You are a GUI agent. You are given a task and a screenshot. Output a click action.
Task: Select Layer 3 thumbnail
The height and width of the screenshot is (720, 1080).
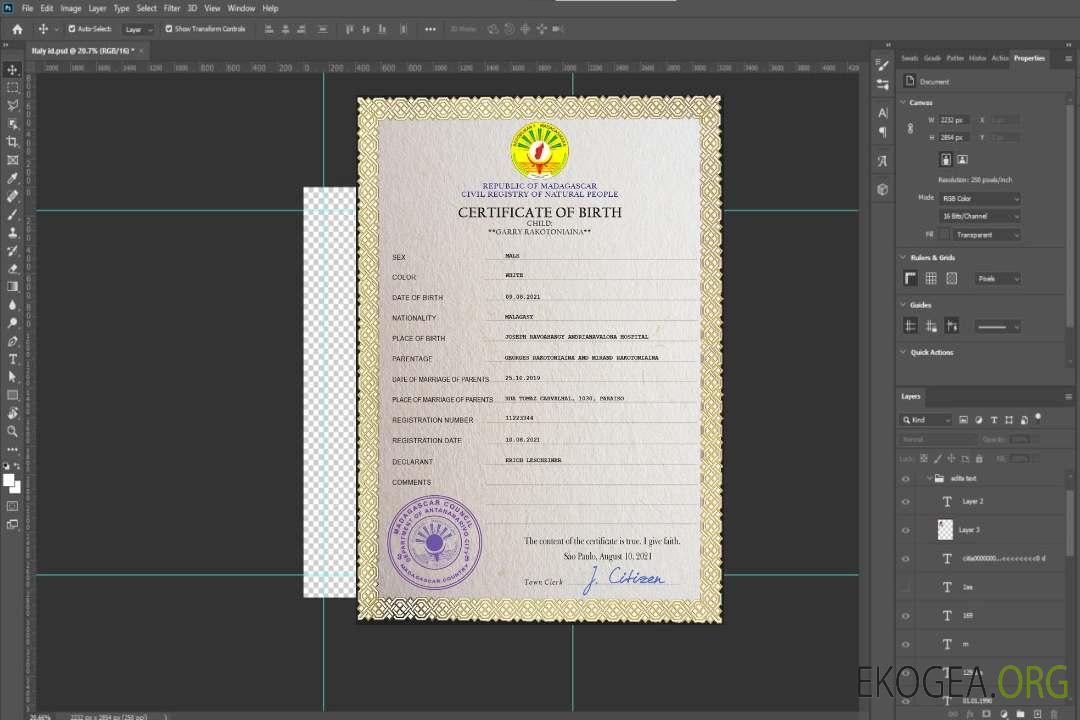point(945,529)
